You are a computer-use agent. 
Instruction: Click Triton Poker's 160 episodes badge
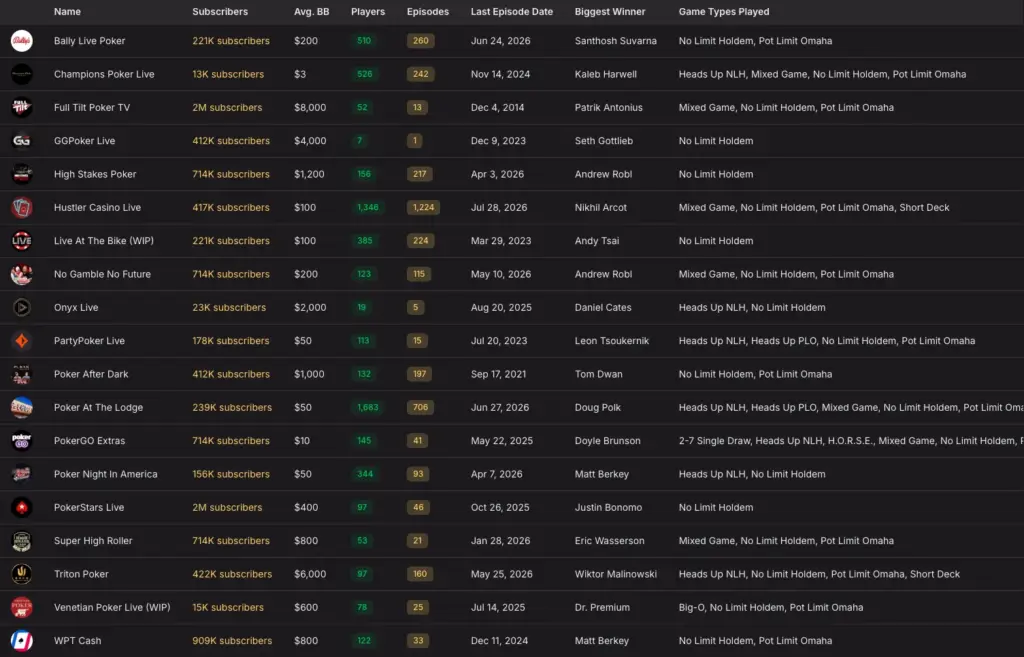420,573
